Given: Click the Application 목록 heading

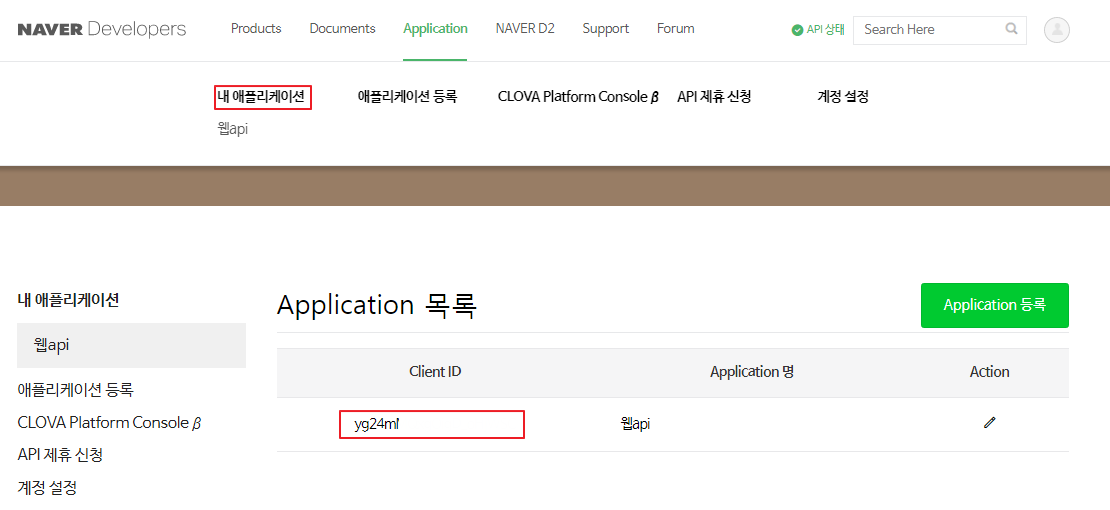Looking at the screenshot, I should pyautogui.click(x=377, y=305).
